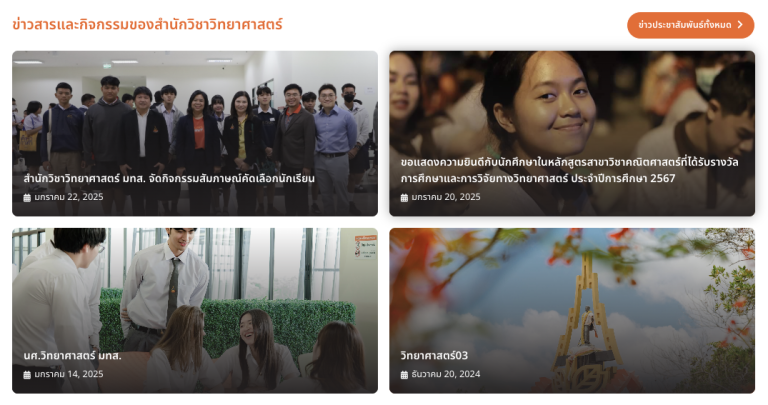
Task: Click calendar icon beside มกราคม 20, 2025
Action: click(x=404, y=198)
